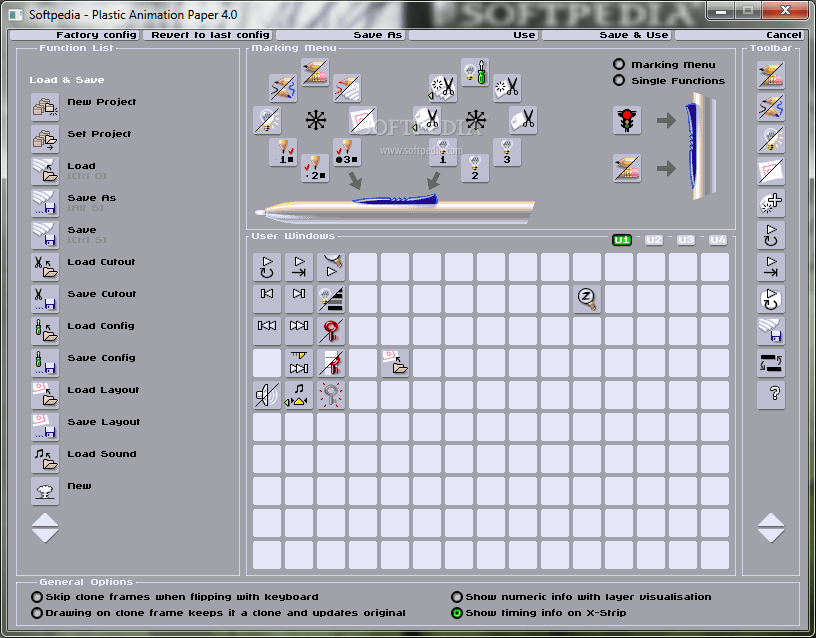This screenshot has width=816, height=638.
Task: Switch to the U1 user window tab
Action: [622, 240]
